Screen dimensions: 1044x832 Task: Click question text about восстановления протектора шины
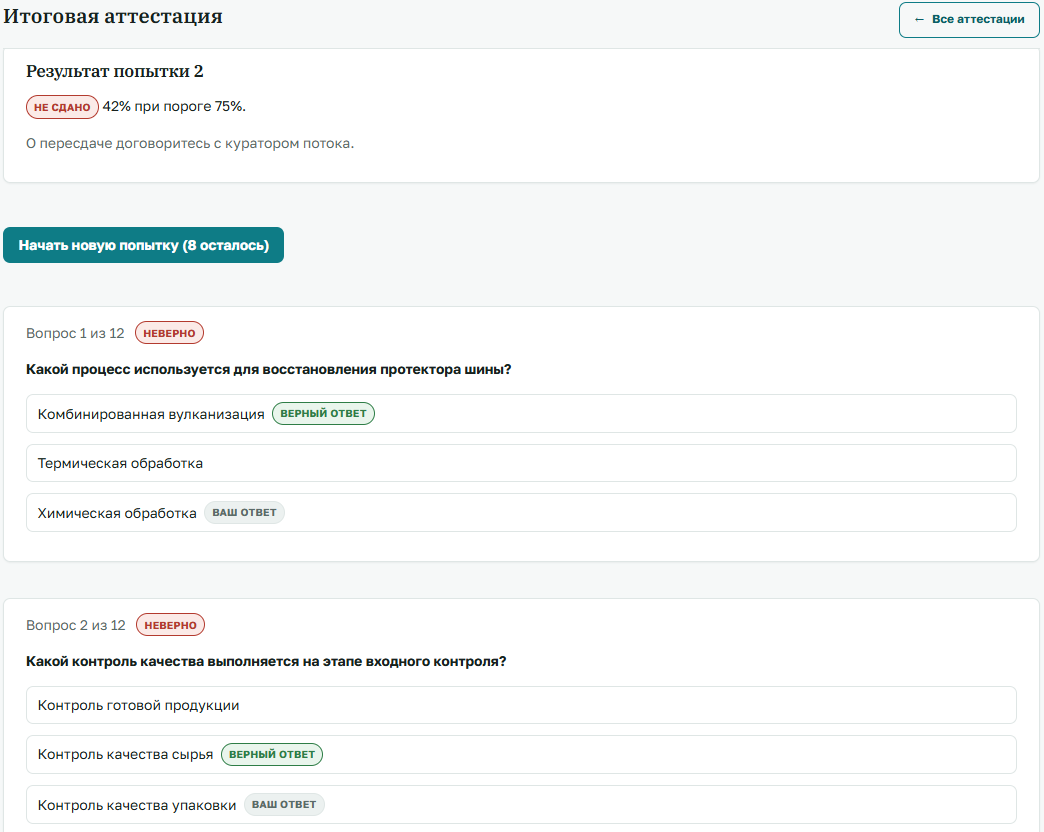pos(268,369)
